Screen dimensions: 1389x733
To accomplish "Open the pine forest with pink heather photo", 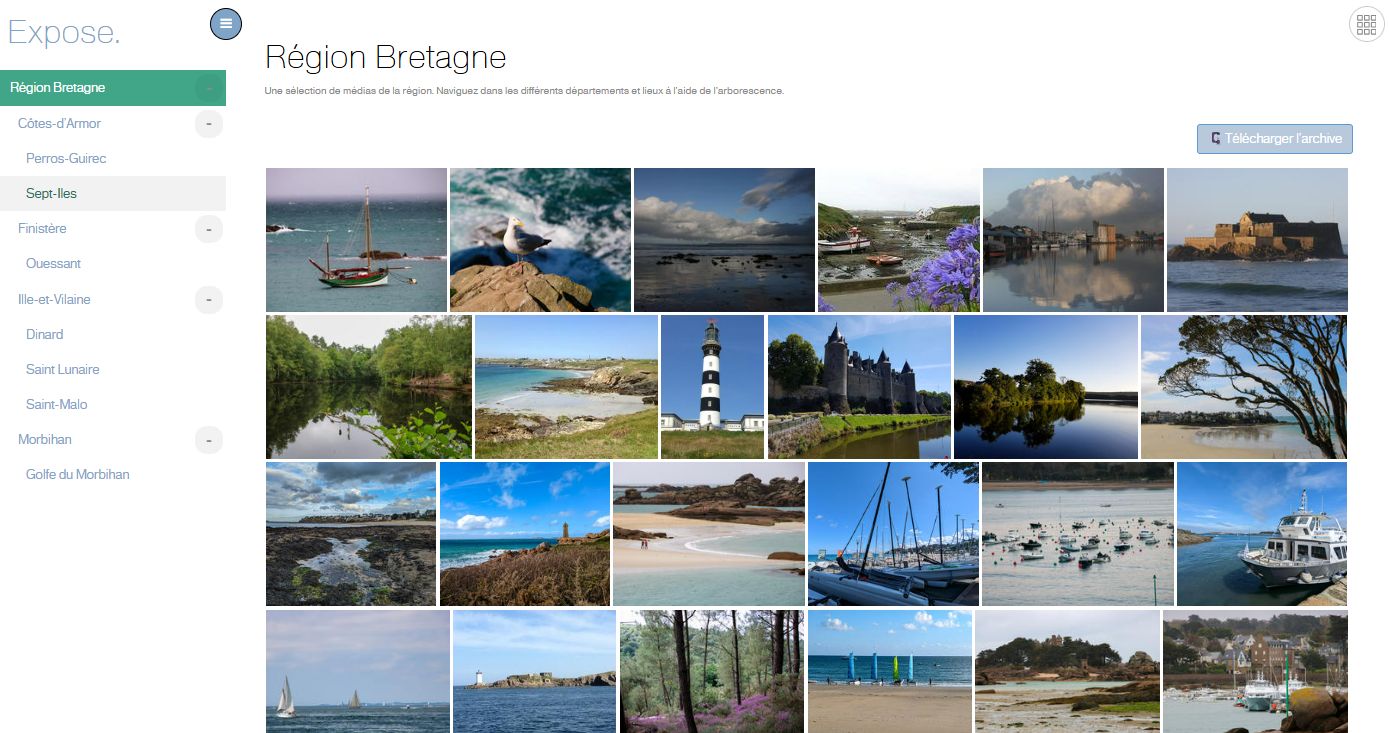I will click(712, 671).
